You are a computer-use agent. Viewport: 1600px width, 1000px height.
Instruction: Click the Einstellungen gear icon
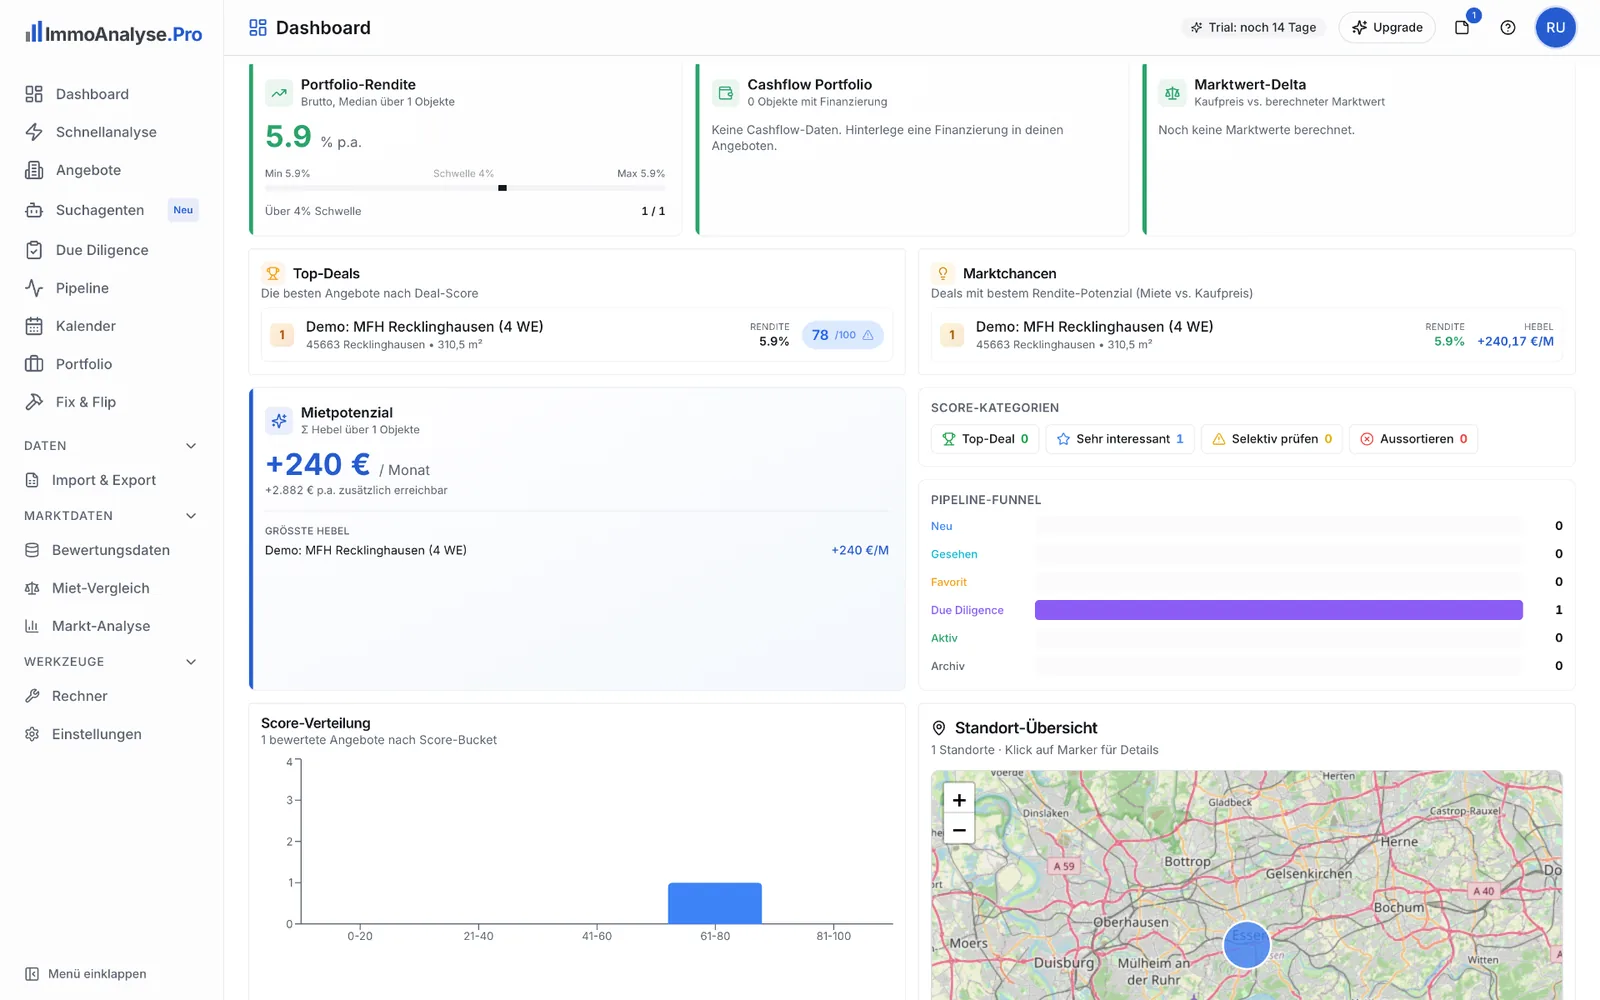pos(32,734)
